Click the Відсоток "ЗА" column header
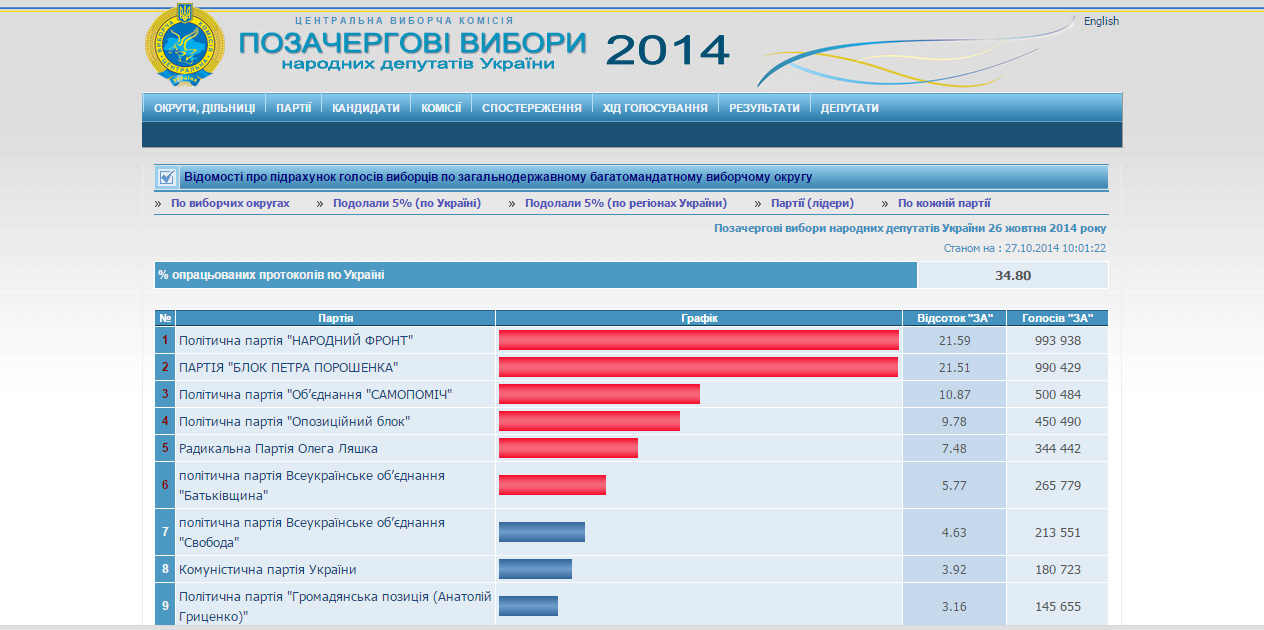This screenshot has width=1264, height=630. (x=954, y=318)
